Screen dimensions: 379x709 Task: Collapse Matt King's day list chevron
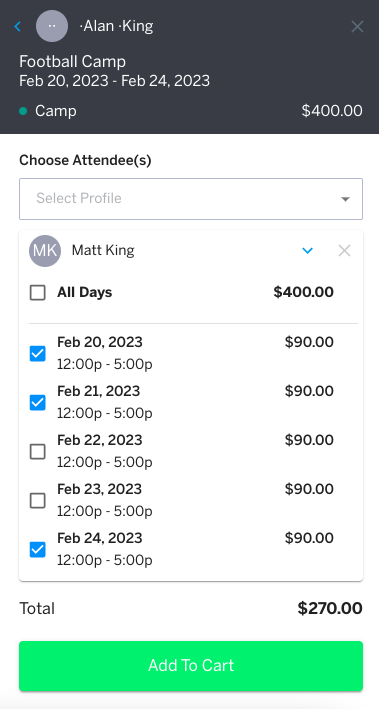(308, 251)
